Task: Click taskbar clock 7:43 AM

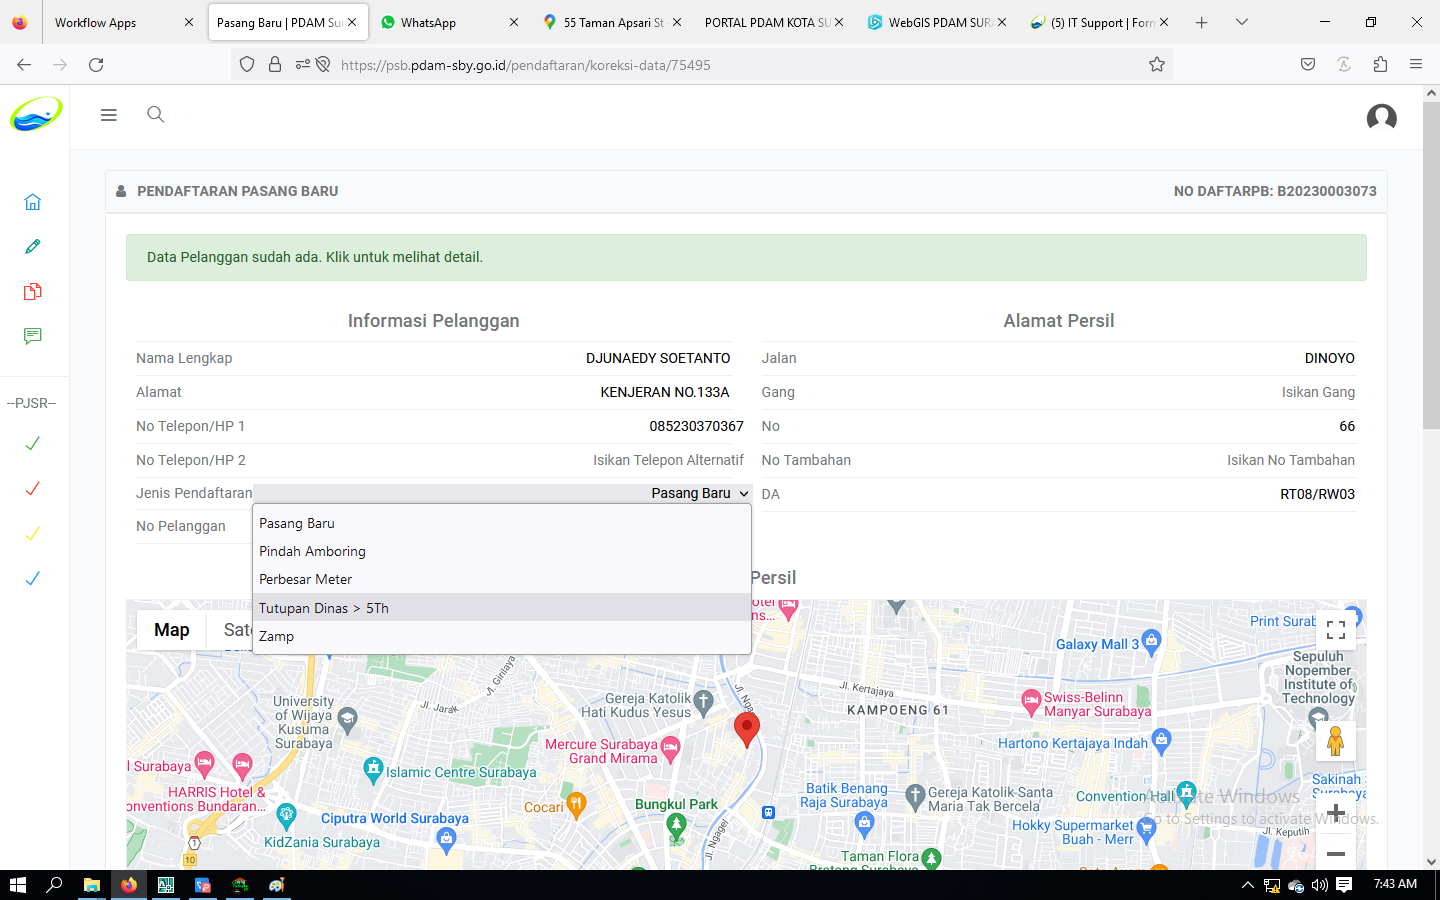Action: 1395,884
